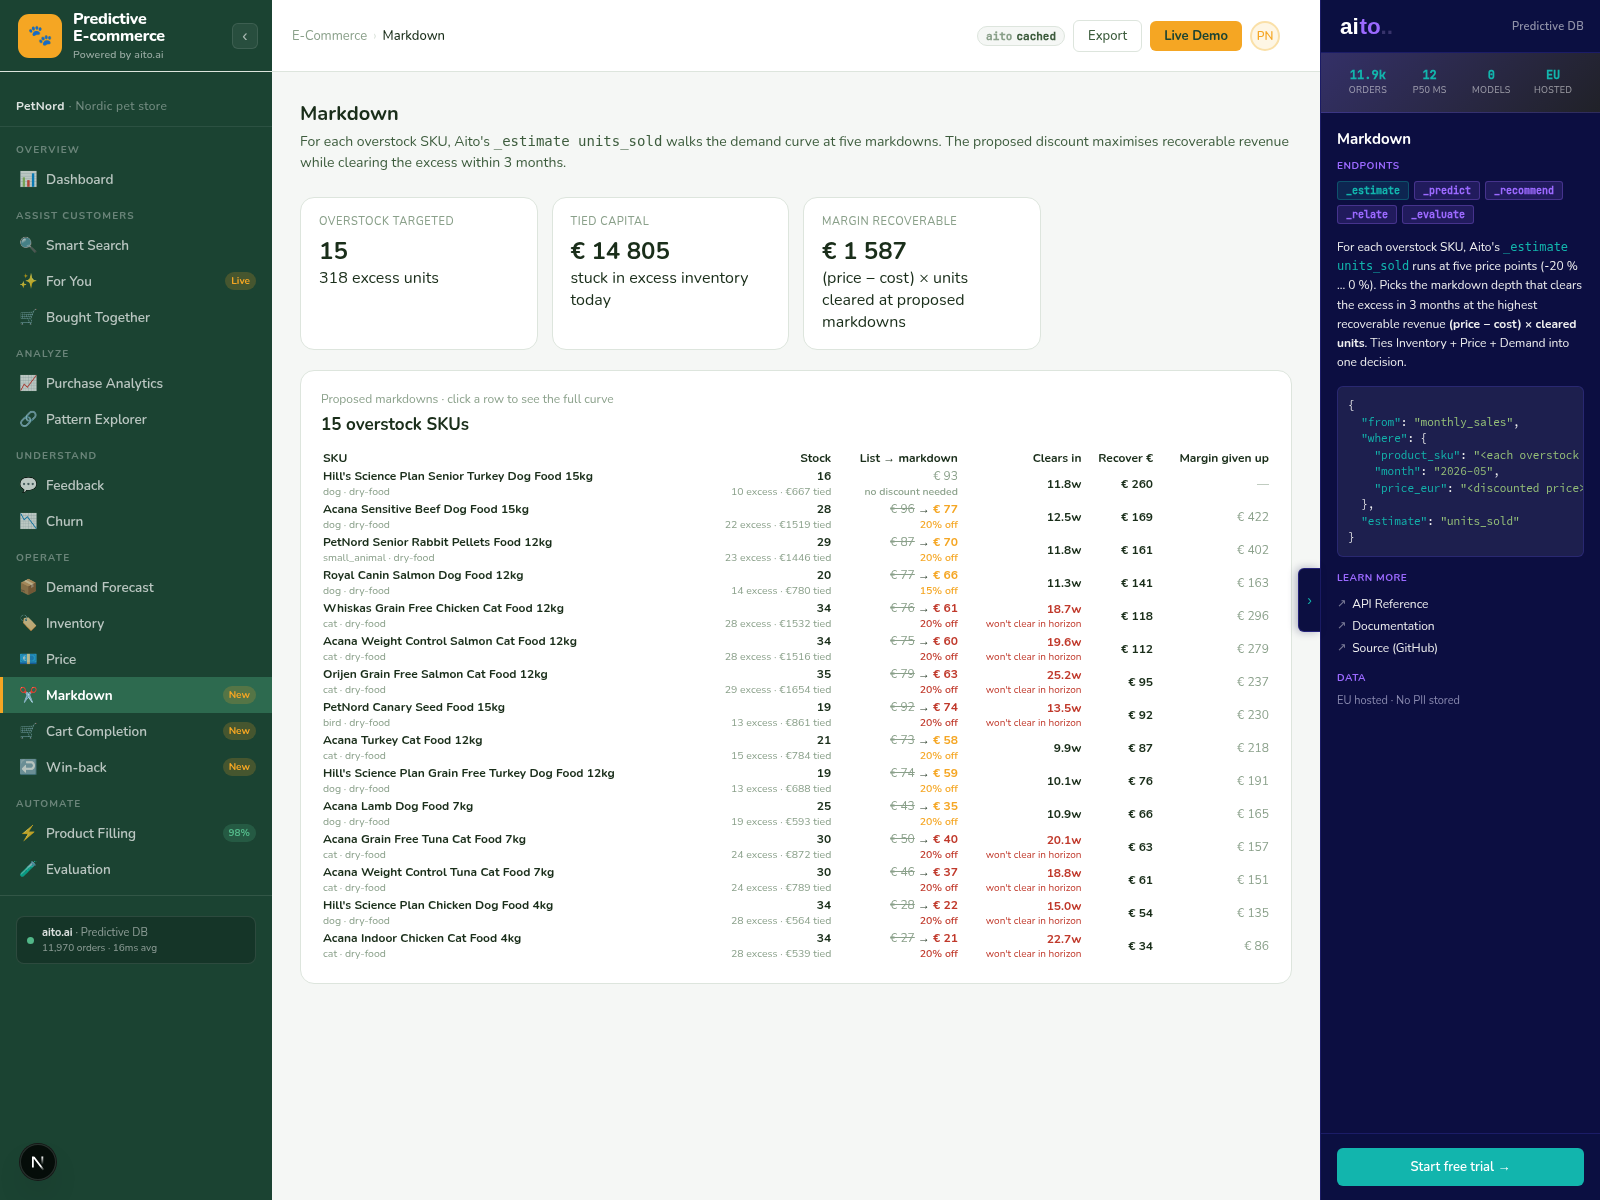Click the Recover € column header
Image resolution: width=1600 pixels, height=1200 pixels.
[1125, 458]
